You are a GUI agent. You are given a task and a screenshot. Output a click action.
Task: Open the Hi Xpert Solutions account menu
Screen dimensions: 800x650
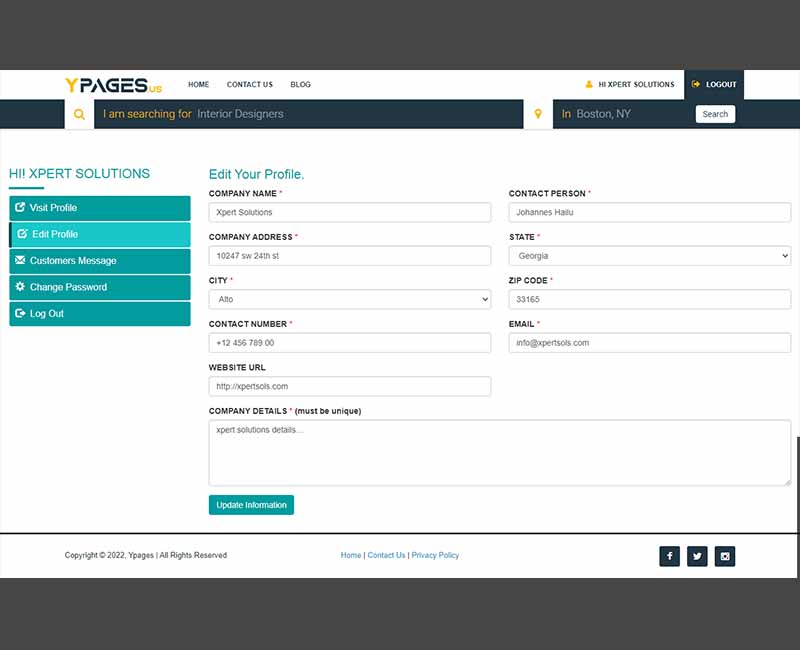tap(630, 85)
